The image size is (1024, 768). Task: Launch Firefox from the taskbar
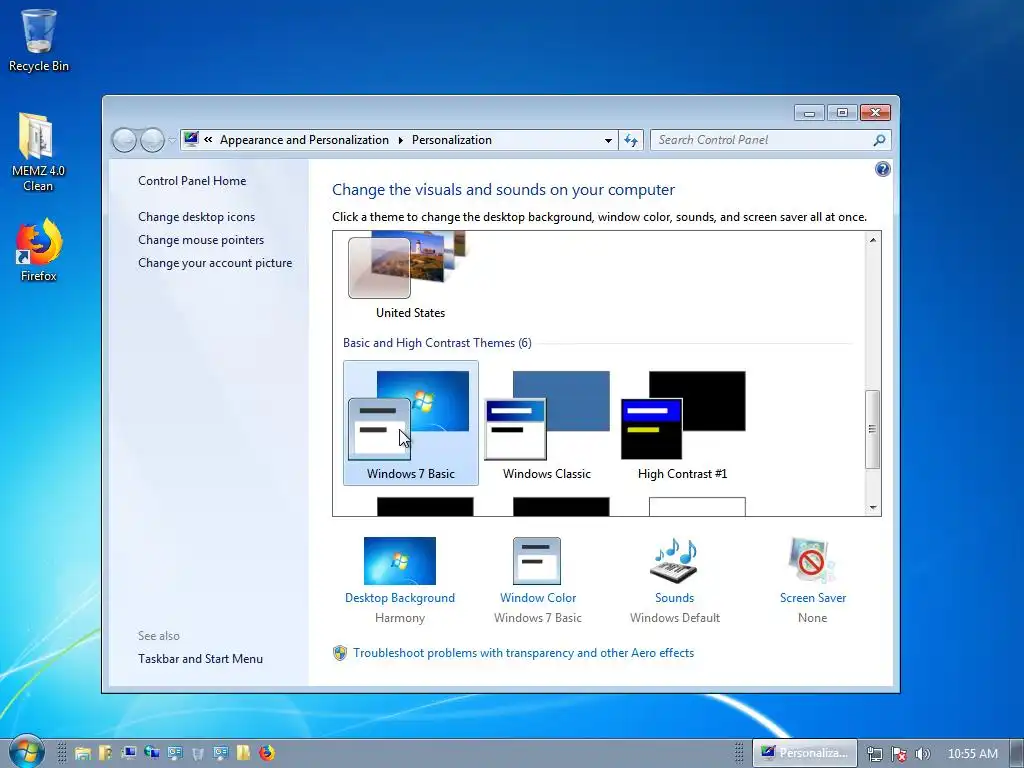tap(266, 753)
